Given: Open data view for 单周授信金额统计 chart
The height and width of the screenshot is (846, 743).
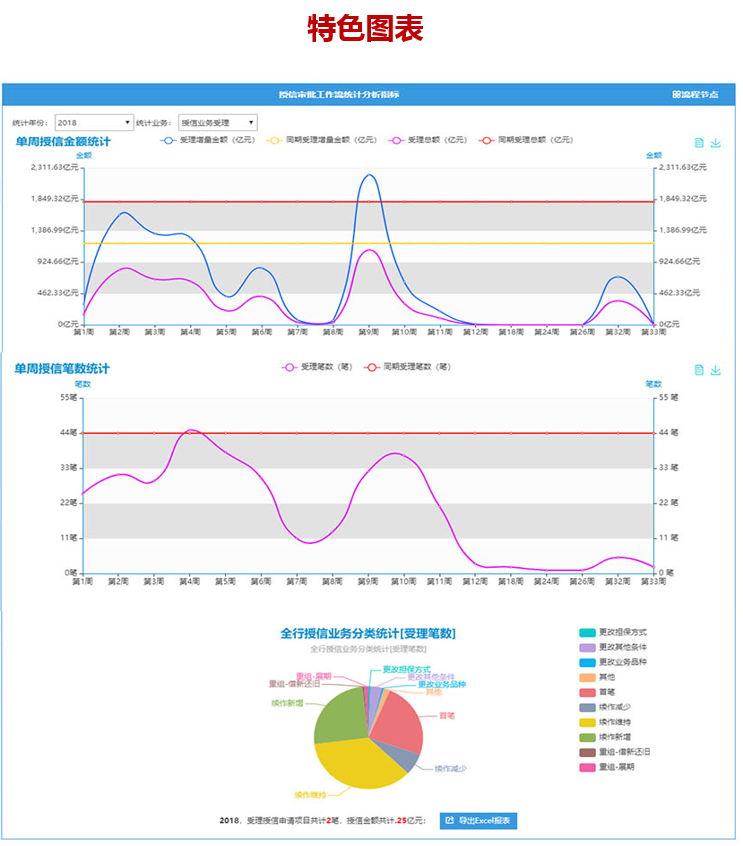Looking at the screenshot, I should pos(699,143).
